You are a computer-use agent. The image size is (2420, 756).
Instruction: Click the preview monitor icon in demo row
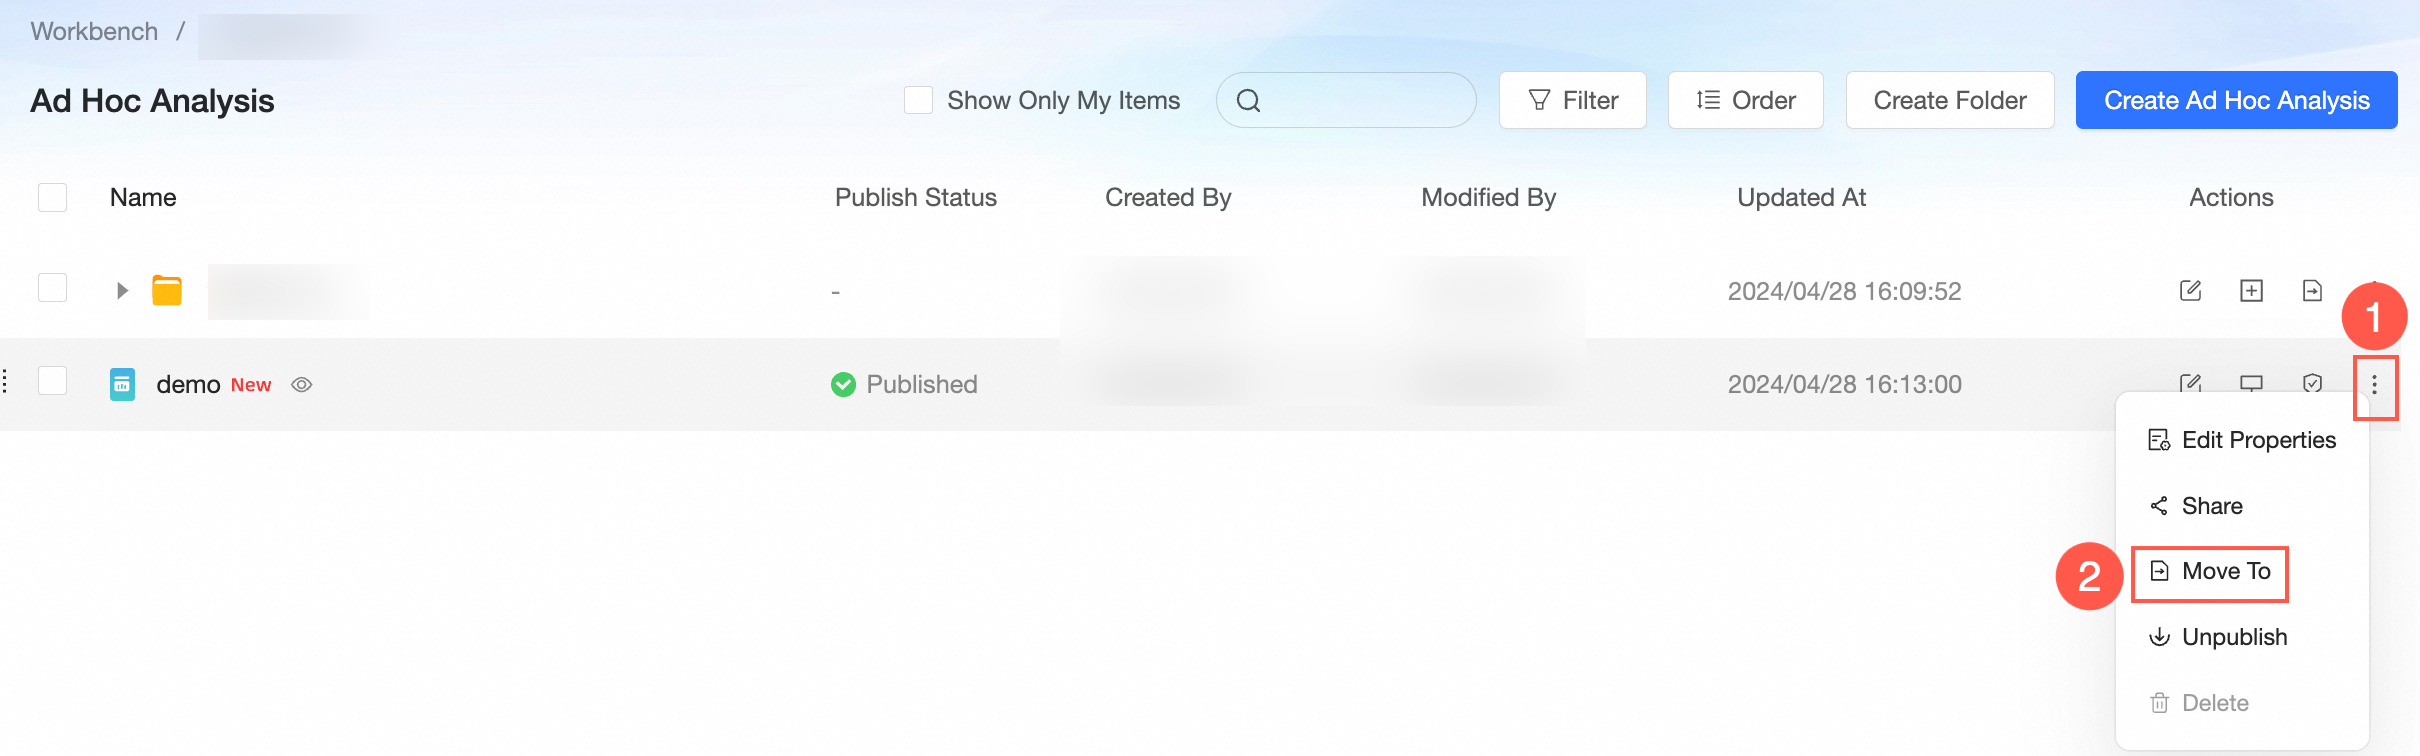pos(2251,383)
